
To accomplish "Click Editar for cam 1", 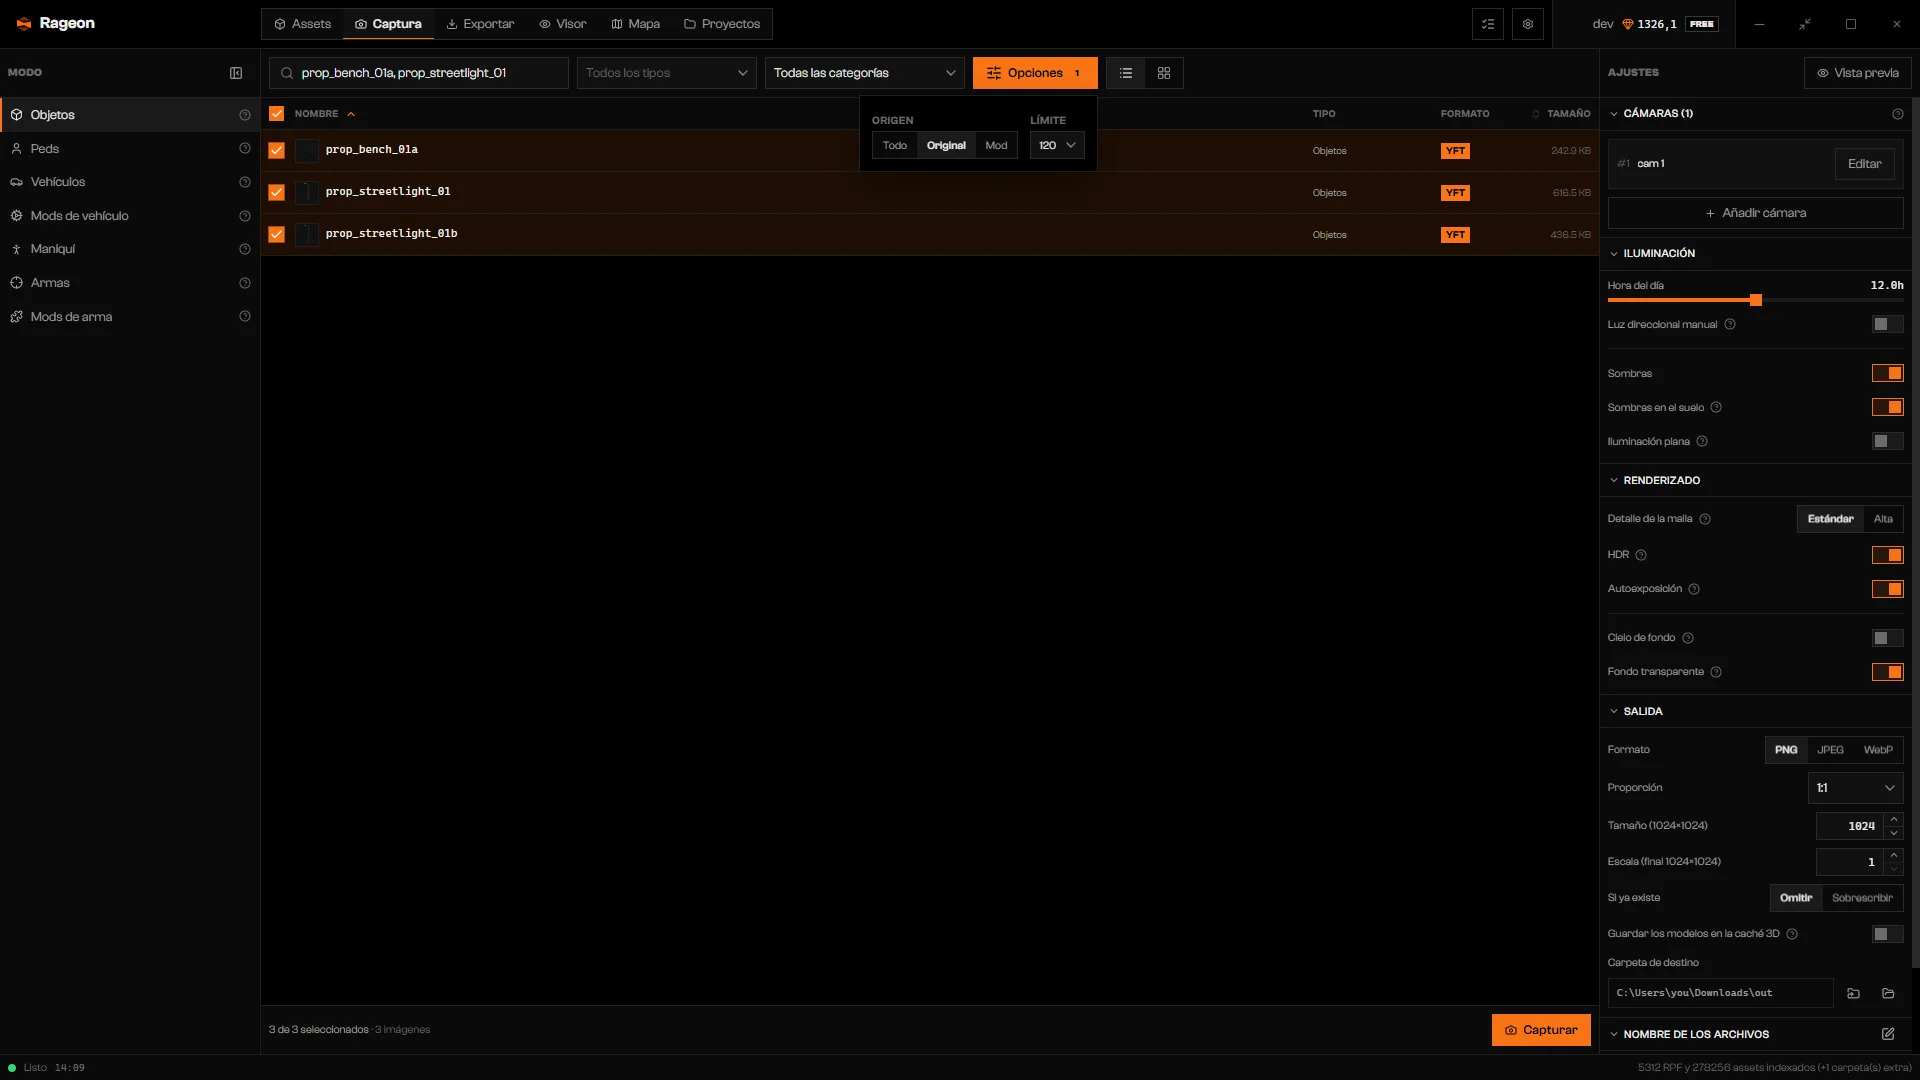I will coord(1864,164).
